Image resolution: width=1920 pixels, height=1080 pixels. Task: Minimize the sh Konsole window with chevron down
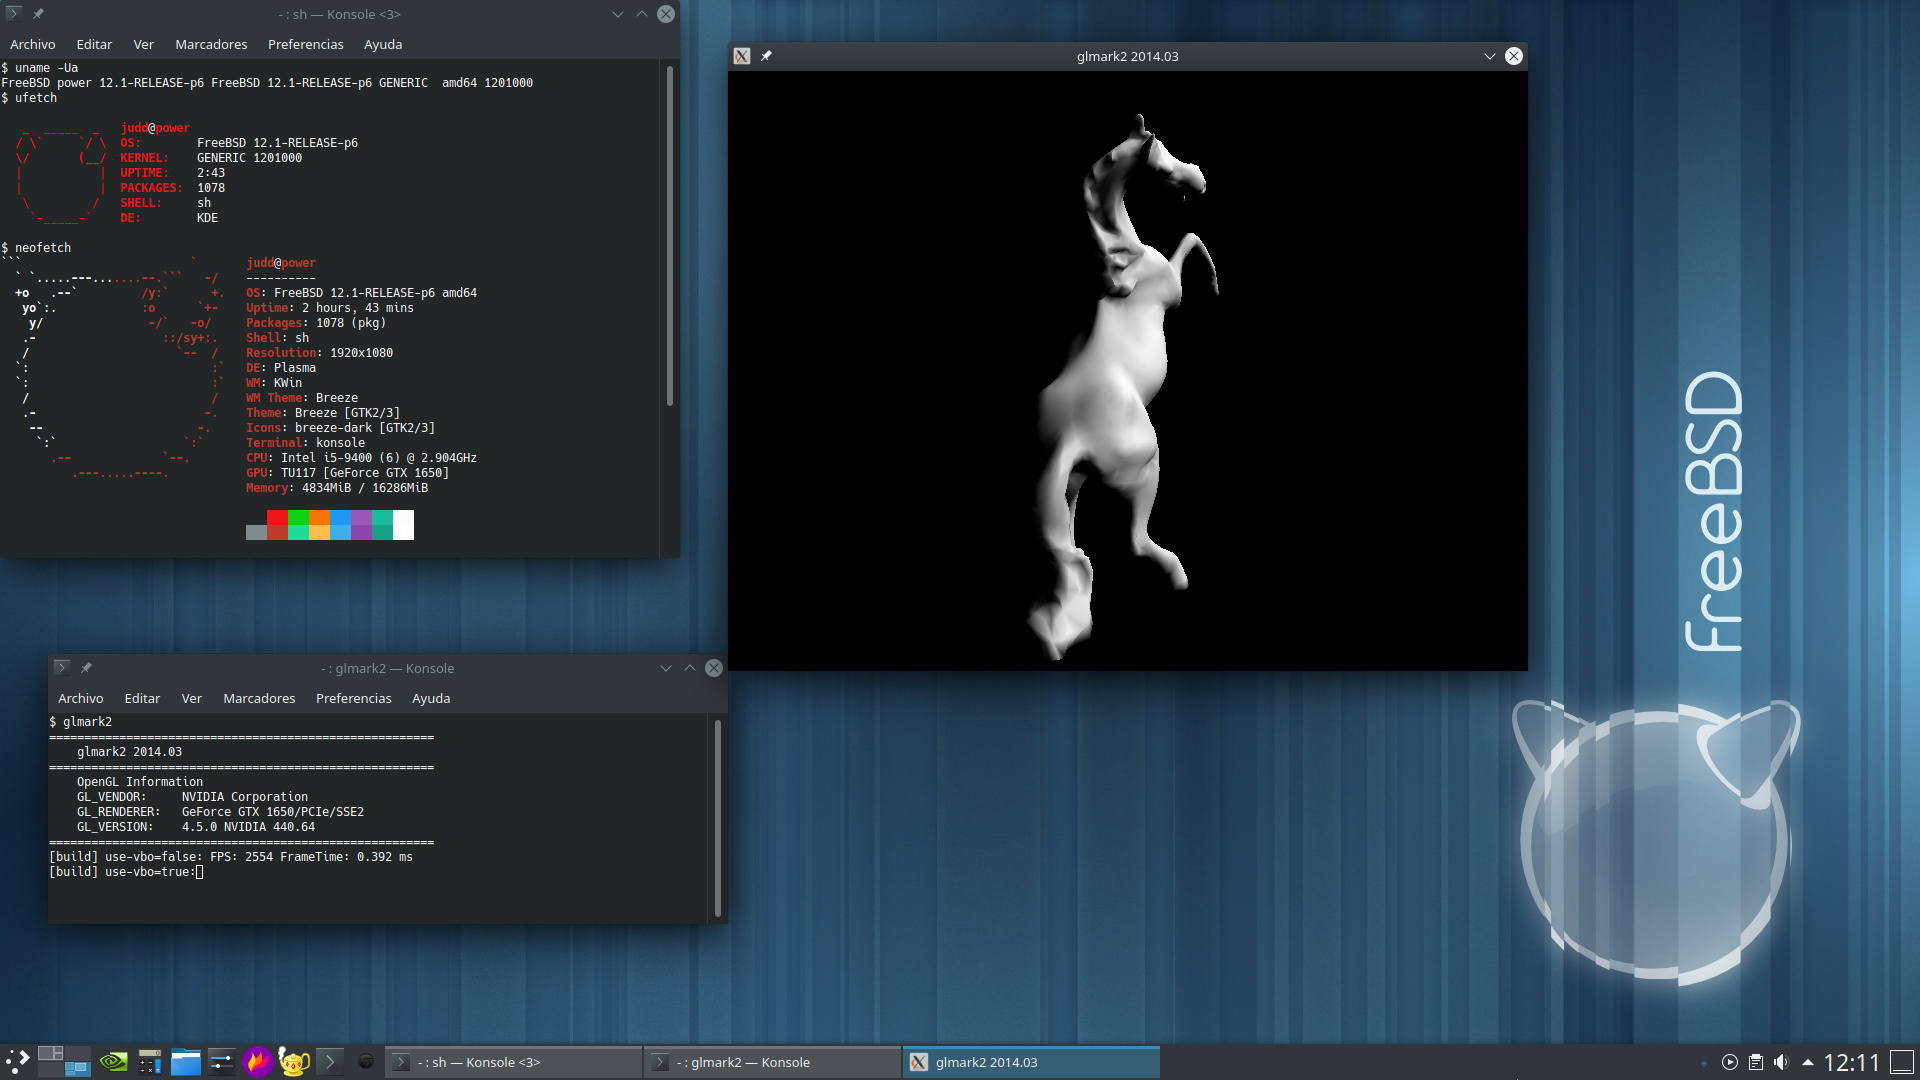(x=618, y=14)
